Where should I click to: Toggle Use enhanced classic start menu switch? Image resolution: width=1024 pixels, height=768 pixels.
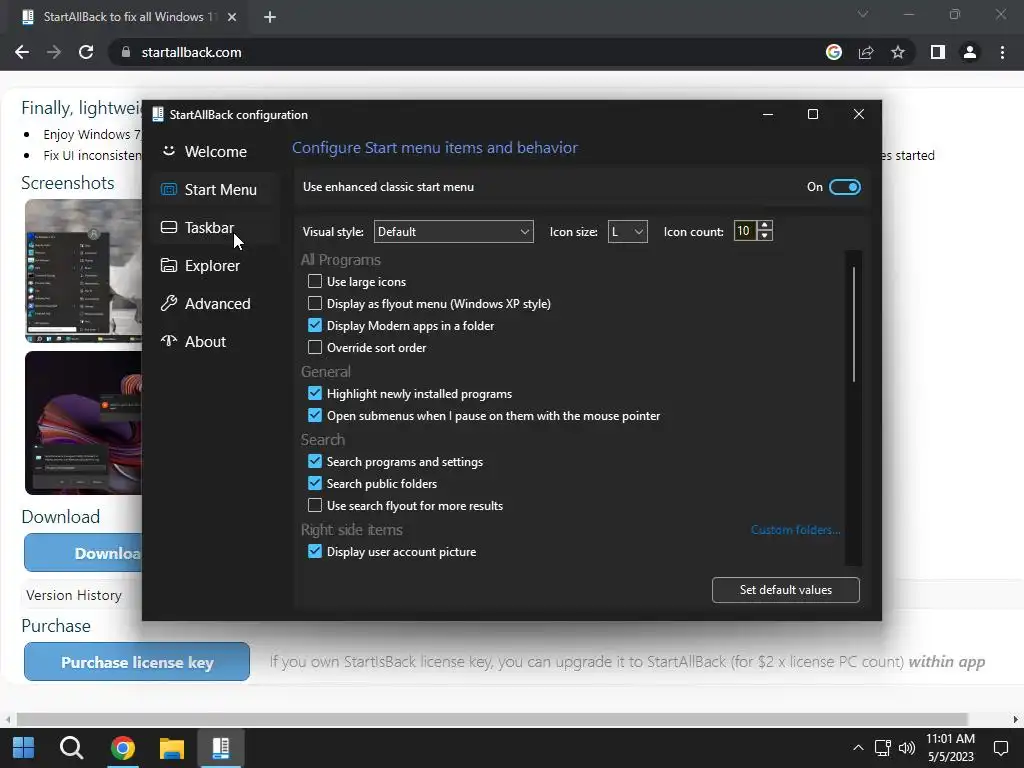pos(844,187)
